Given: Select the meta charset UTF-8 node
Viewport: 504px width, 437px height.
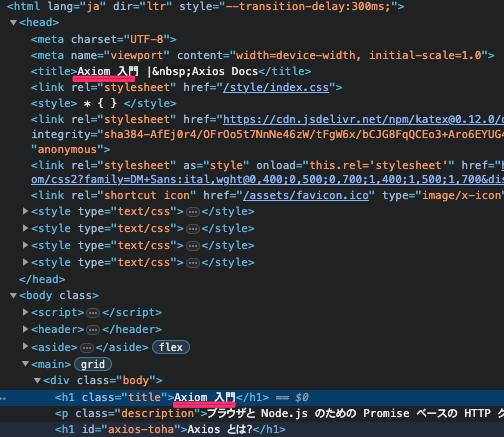Looking at the screenshot, I should [104, 39].
